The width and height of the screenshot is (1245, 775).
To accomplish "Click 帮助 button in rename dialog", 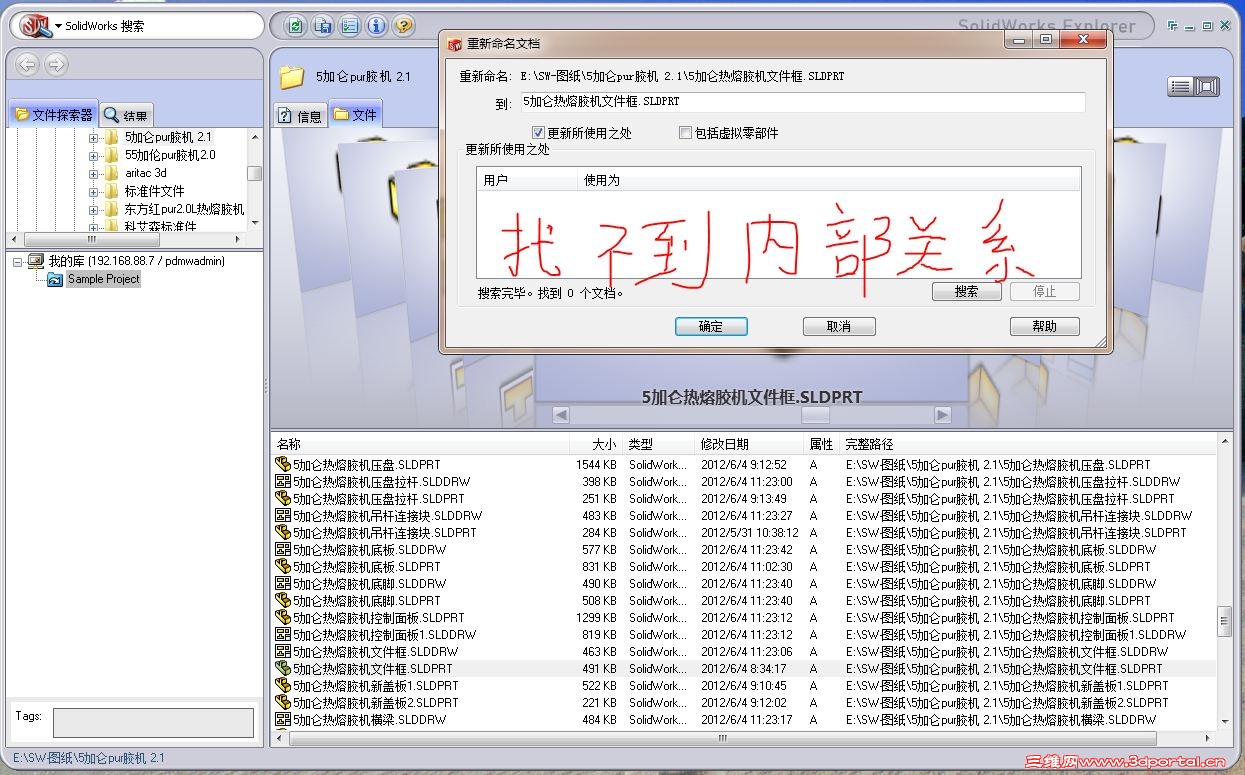I will click(1045, 327).
